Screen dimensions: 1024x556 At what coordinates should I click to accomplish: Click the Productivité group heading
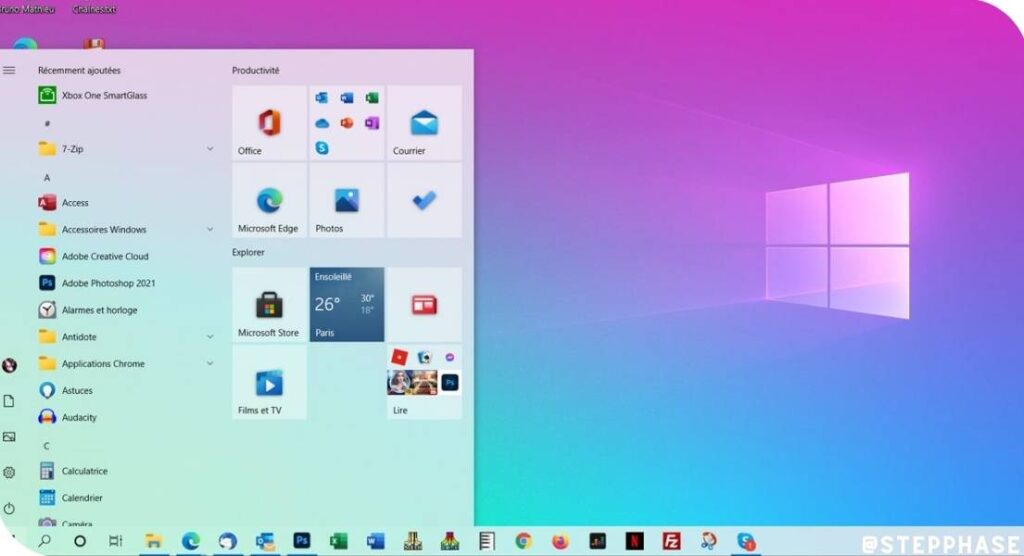click(x=255, y=70)
